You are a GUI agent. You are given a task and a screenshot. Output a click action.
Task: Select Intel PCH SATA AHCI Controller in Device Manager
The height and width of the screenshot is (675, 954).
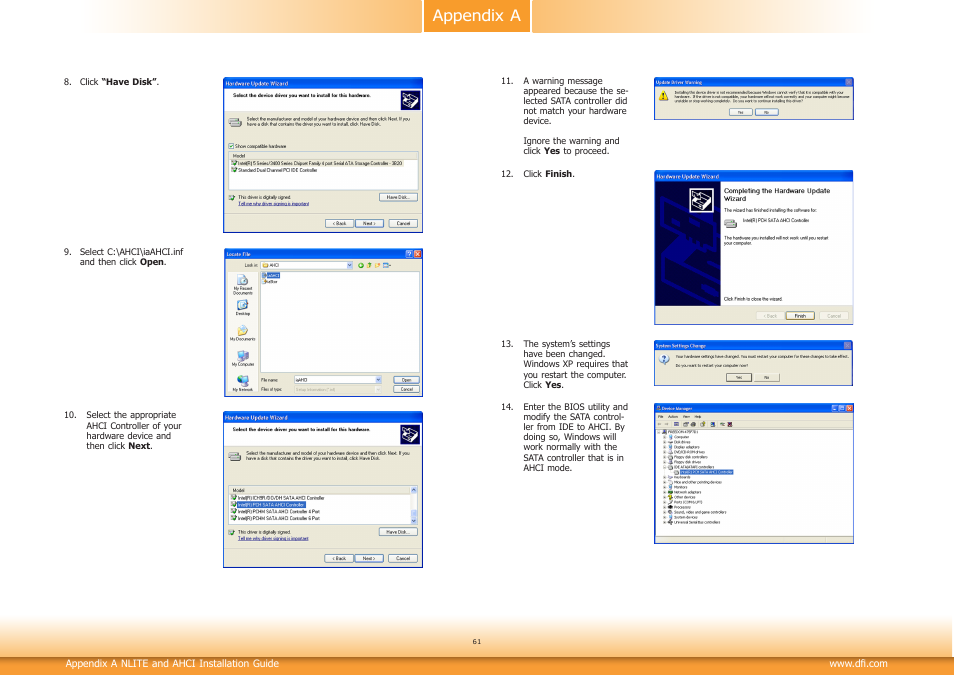[706, 472]
